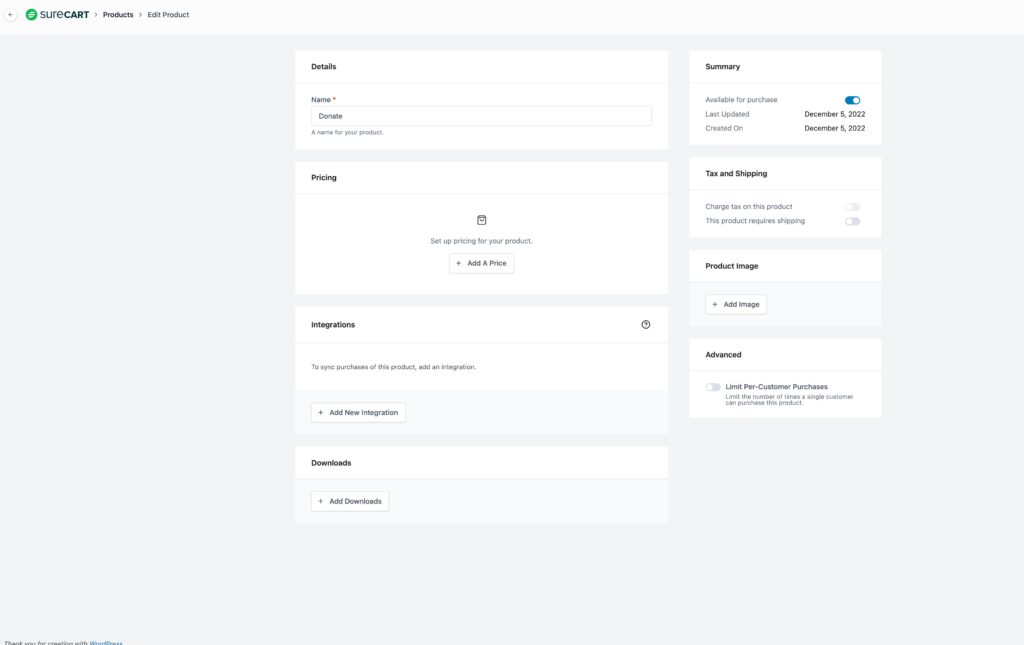Click plus icon on Add Downloads
Viewport: 1024px width, 645px height.
[x=320, y=501]
